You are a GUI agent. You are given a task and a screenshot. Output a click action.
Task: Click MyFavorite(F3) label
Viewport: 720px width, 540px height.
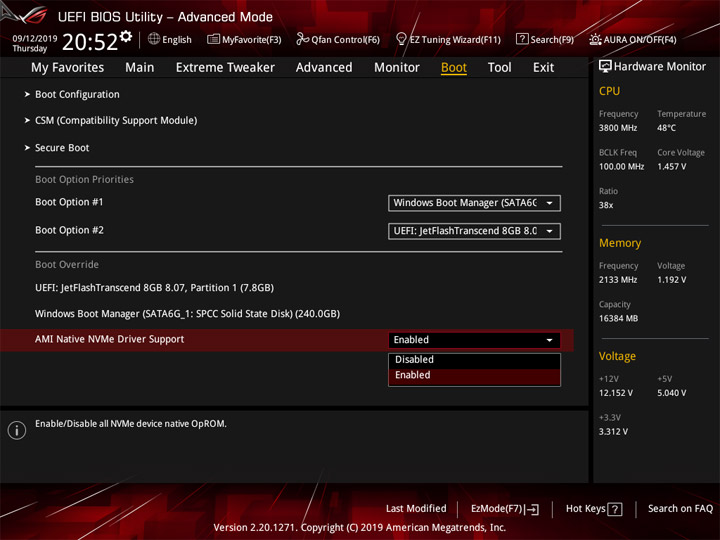pyautogui.click(x=252, y=40)
